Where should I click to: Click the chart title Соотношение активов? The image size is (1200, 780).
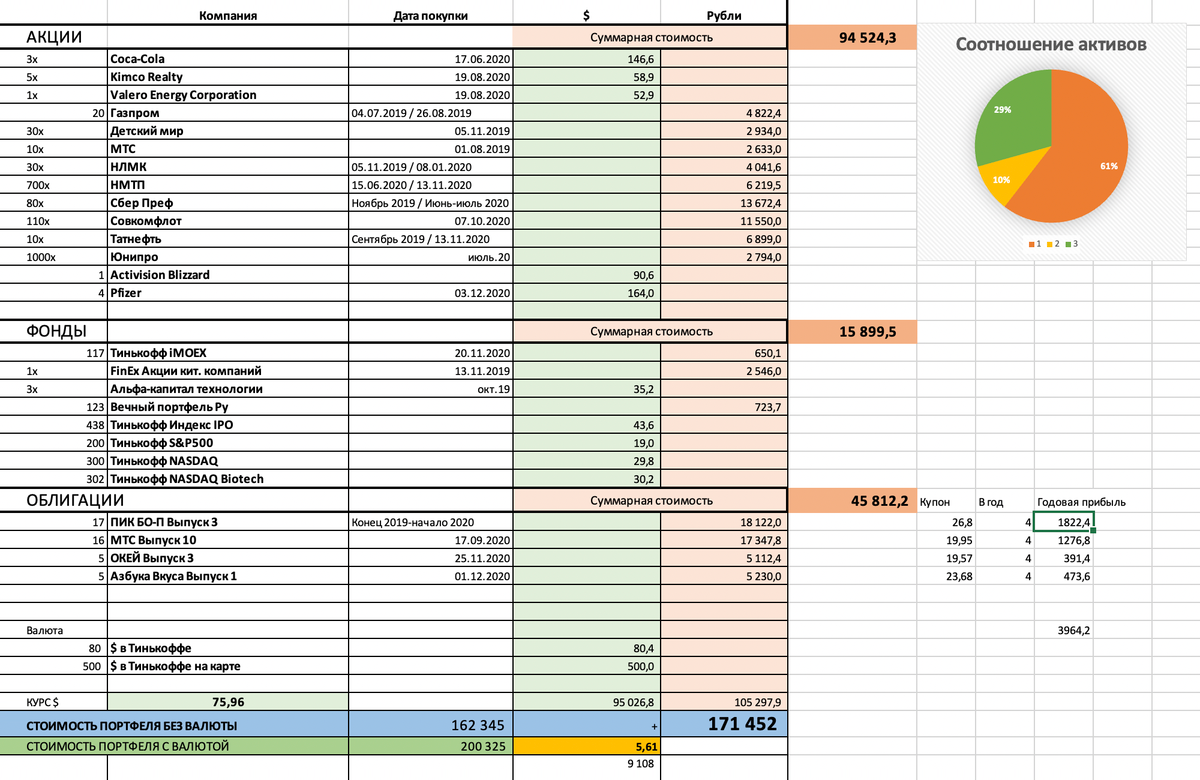coord(1051,45)
